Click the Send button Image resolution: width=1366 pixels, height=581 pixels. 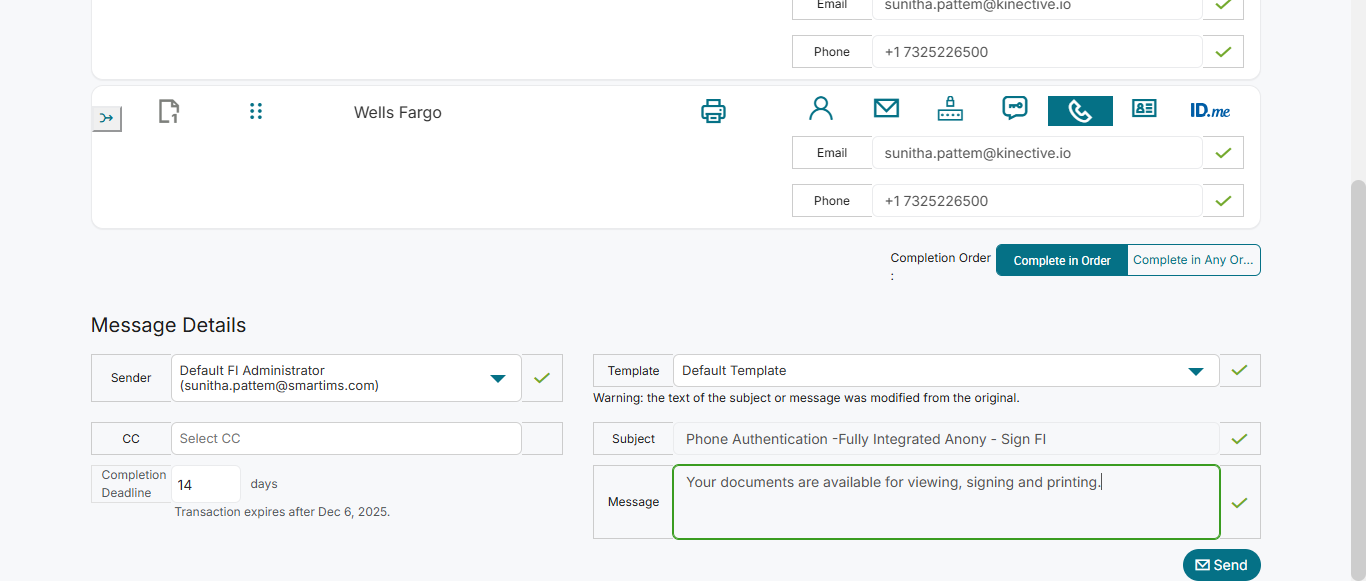tap(1221, 565)
